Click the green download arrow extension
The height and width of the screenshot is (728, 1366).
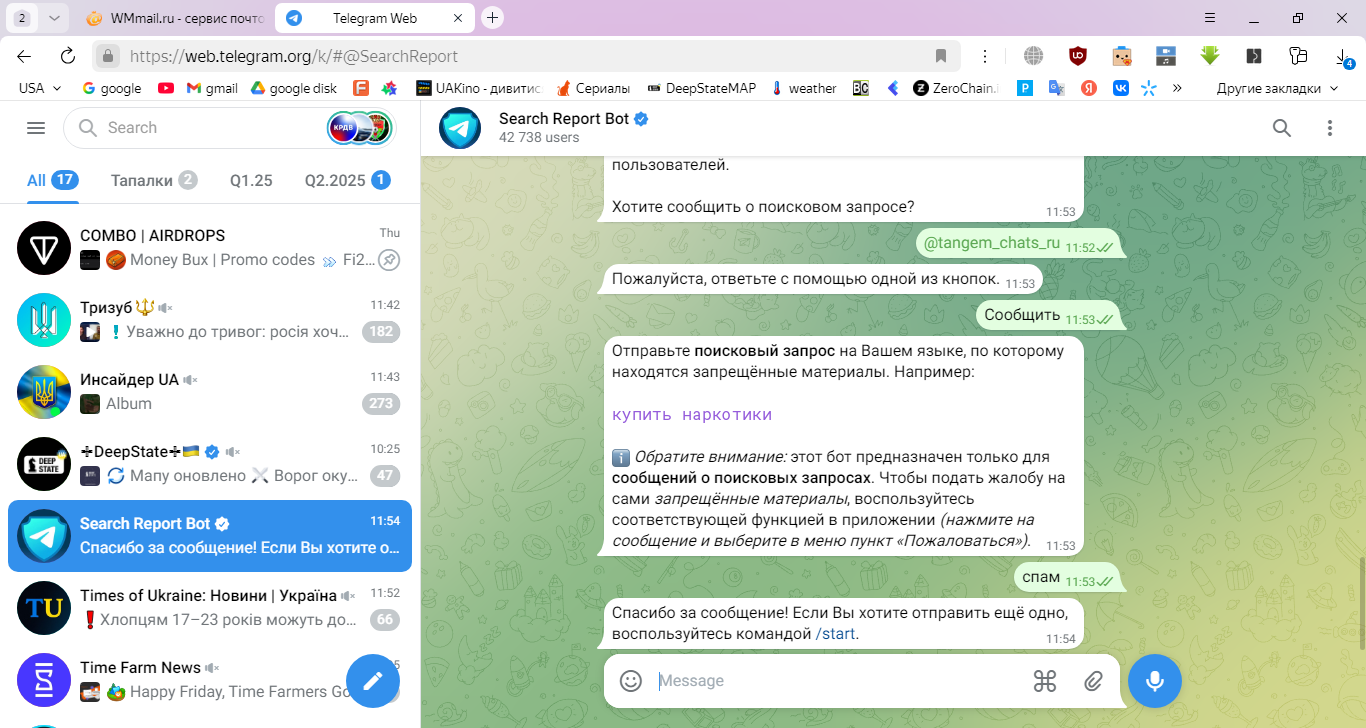click(x=1210, y=56)
